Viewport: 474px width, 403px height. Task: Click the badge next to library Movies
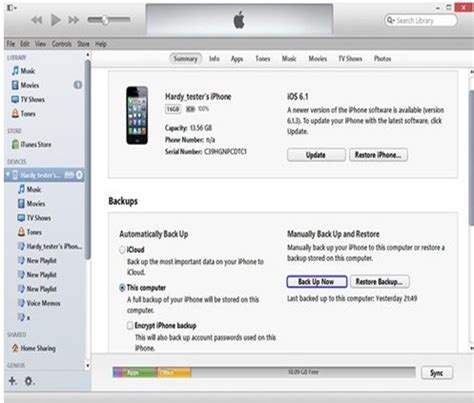coord(78,85)
